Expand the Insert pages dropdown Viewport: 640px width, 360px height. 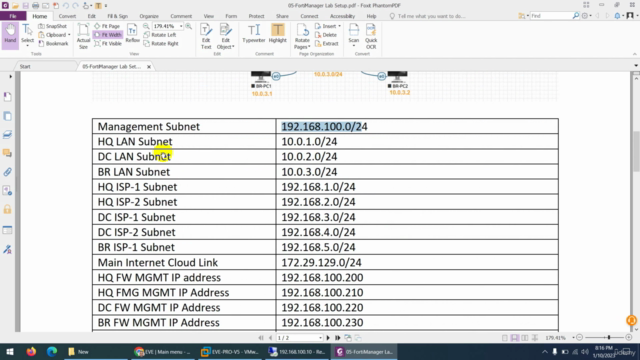point(339,26)
